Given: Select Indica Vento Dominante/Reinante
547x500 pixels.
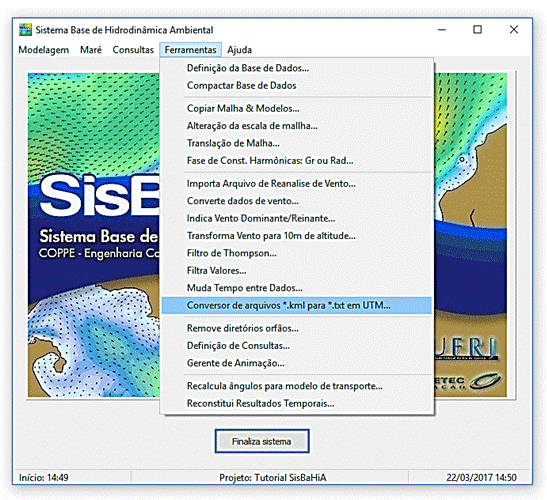Looking at the screenshot, I should coord(297,218).
